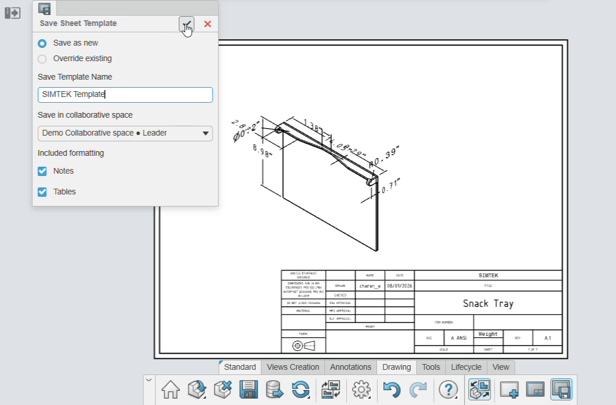Click the panel dock arrow icon at top left
Screen dimensions: 616x405
coord(13,13)
